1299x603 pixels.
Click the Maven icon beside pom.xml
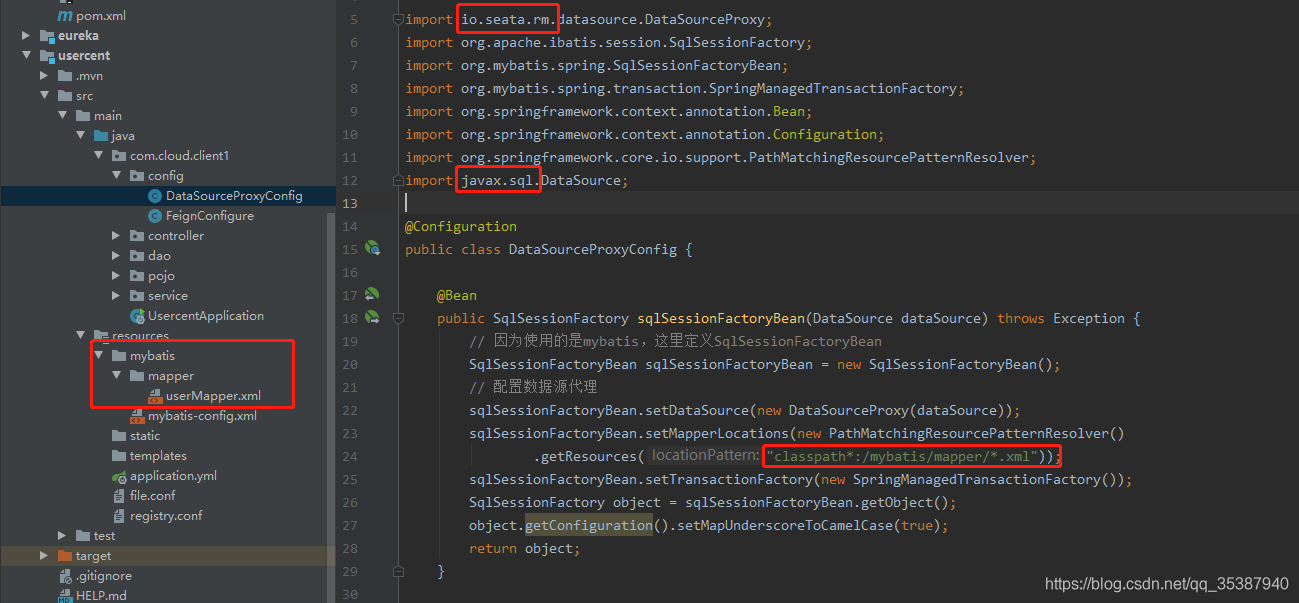tap(65, 16)
